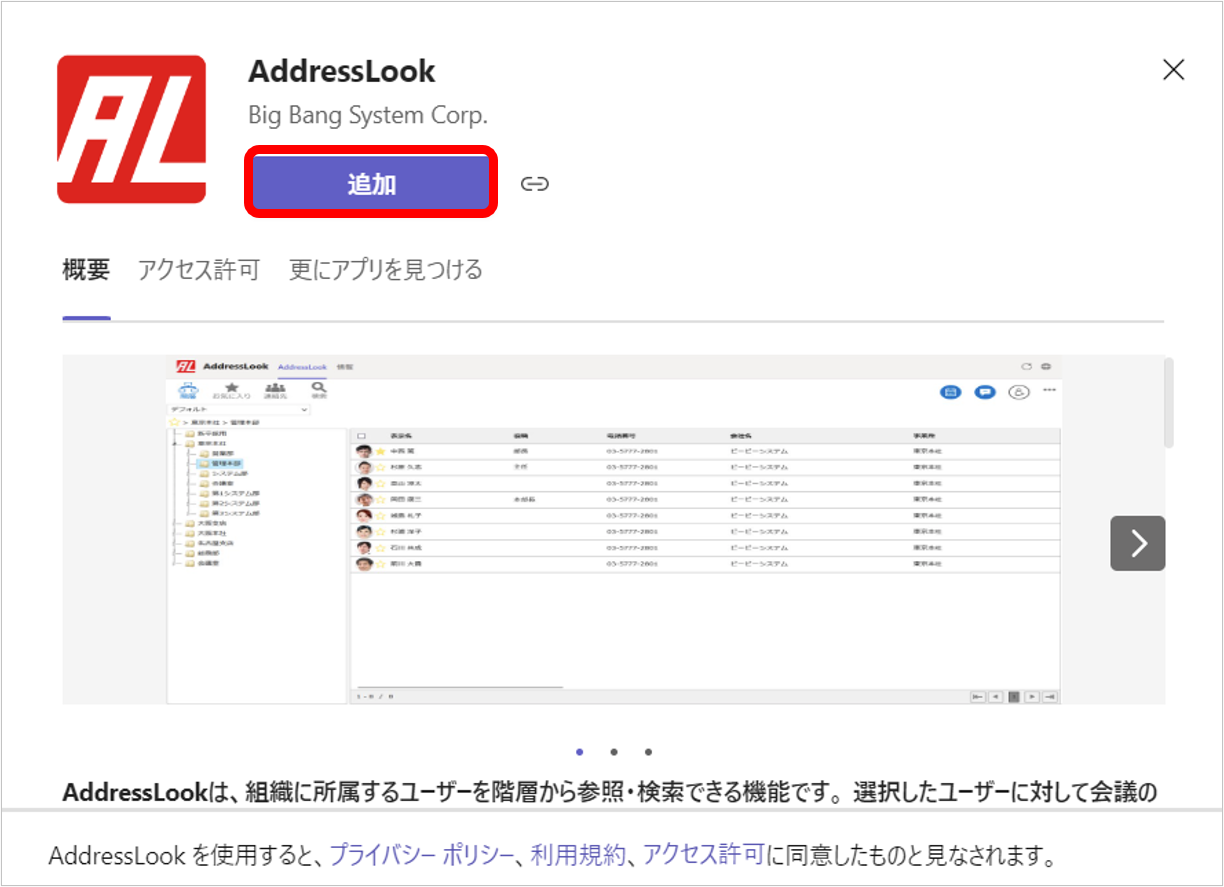The width and height of the screenshot is (1224, 887).
Task: Open the 利用規約 link
Action: tap(579, 856)
